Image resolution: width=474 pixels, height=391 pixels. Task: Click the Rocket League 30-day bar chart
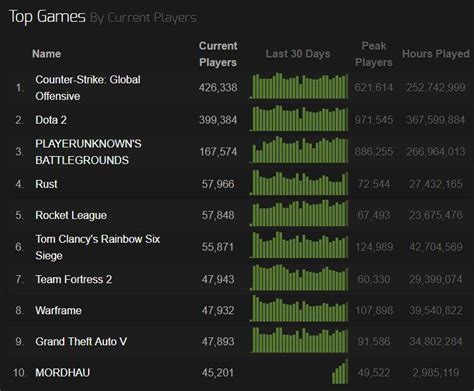(x=299, y=213)
